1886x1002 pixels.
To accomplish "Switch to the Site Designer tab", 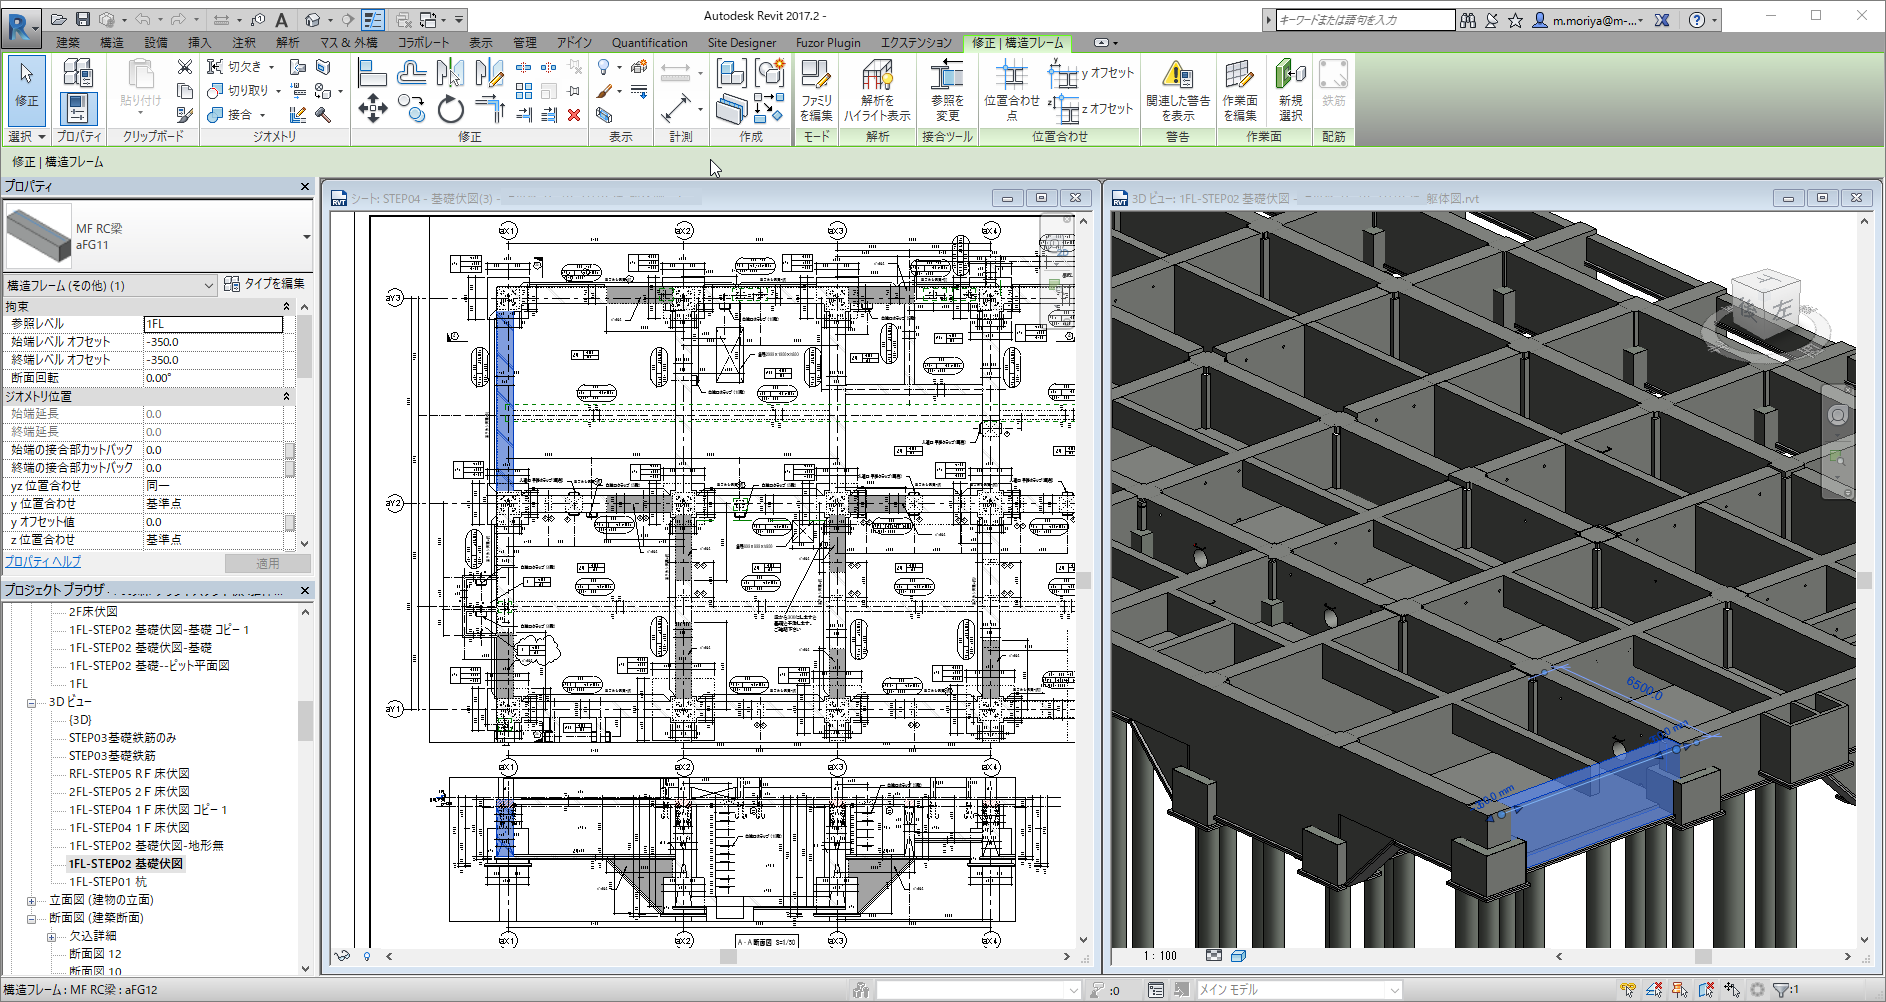I will coord(742,43).
